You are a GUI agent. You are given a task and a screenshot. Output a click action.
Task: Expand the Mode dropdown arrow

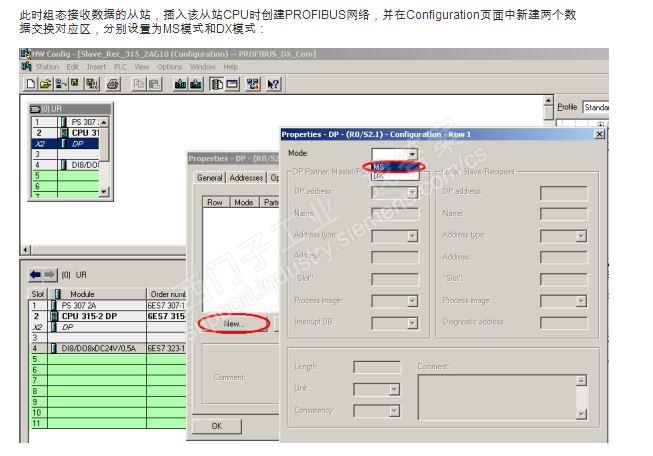coord(412,154)
